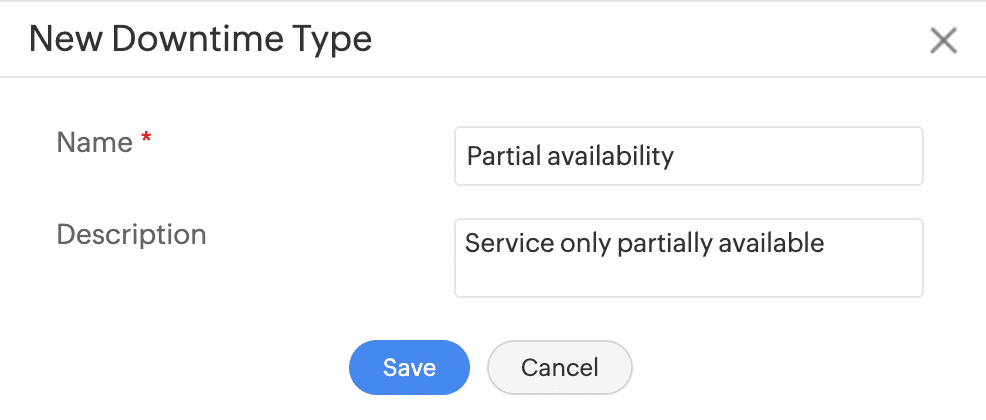Screen dimensions: 986x420
Task: Click empty space after "Partial availability" text
Action: 800,156
